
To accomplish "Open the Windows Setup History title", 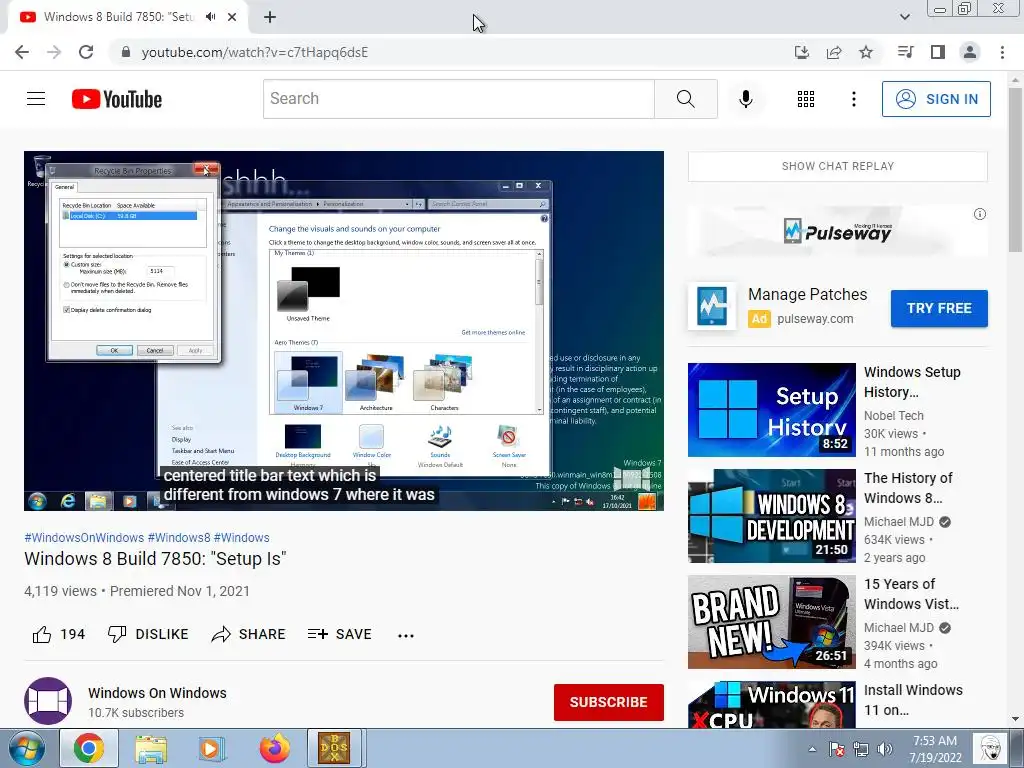I will pyautogui.click(x=912, y=381).
